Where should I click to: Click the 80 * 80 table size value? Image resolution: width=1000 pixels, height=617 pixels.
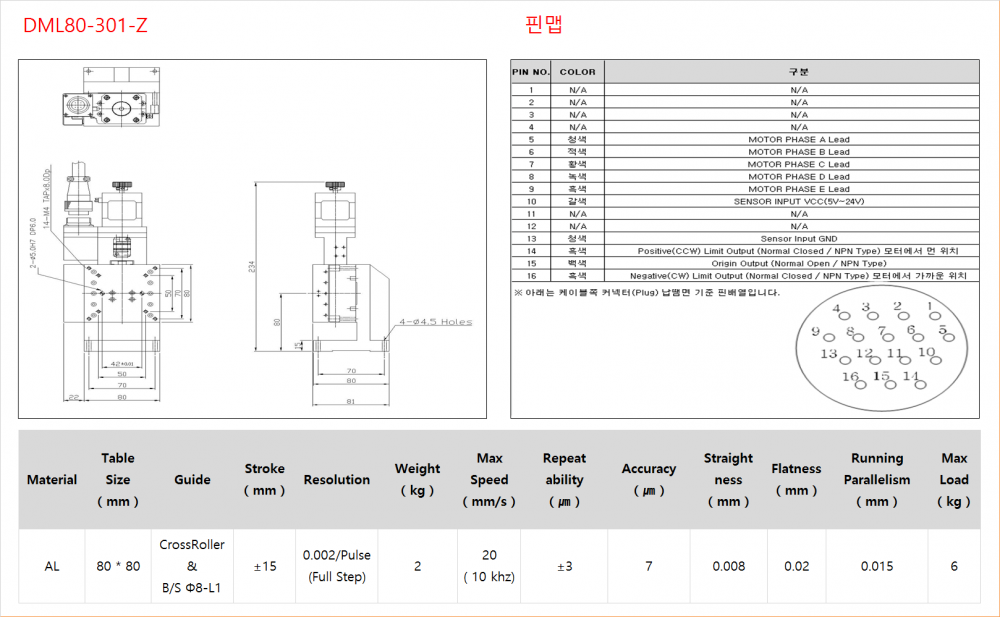118,566
